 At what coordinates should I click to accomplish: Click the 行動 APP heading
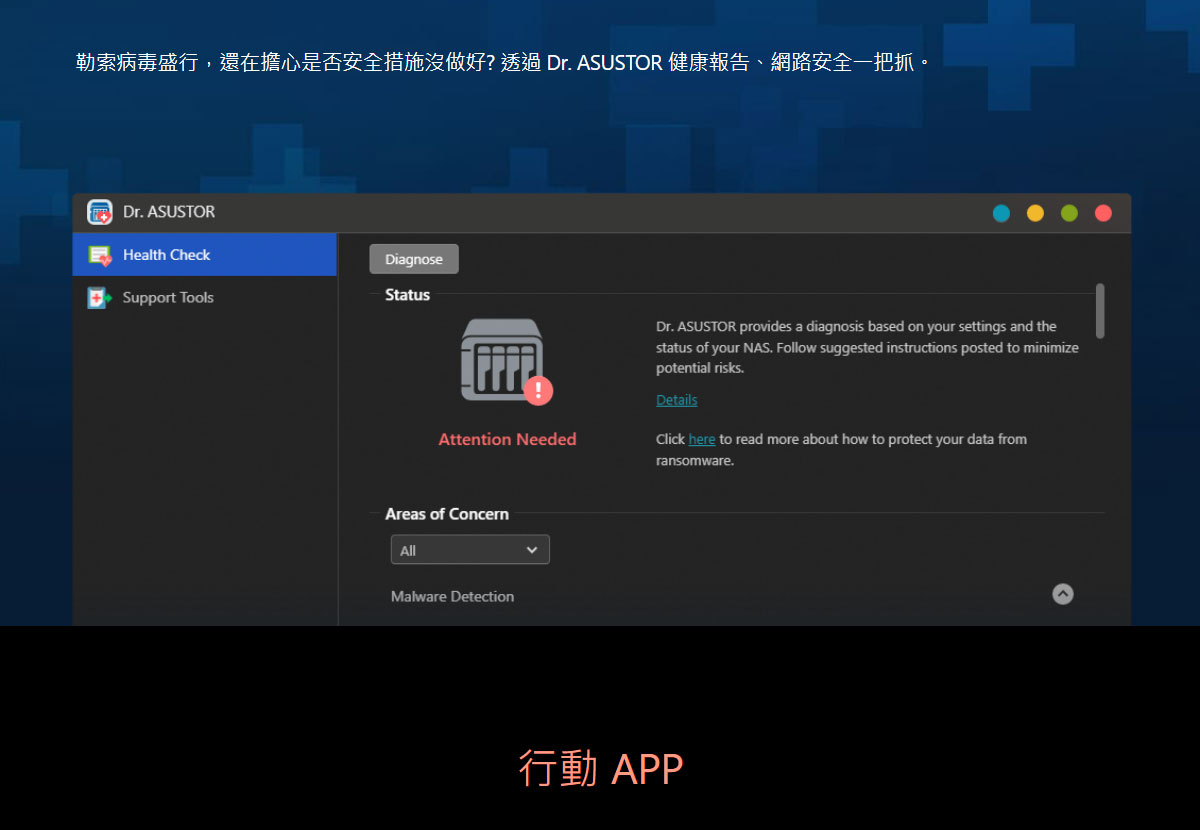[601, 768]
